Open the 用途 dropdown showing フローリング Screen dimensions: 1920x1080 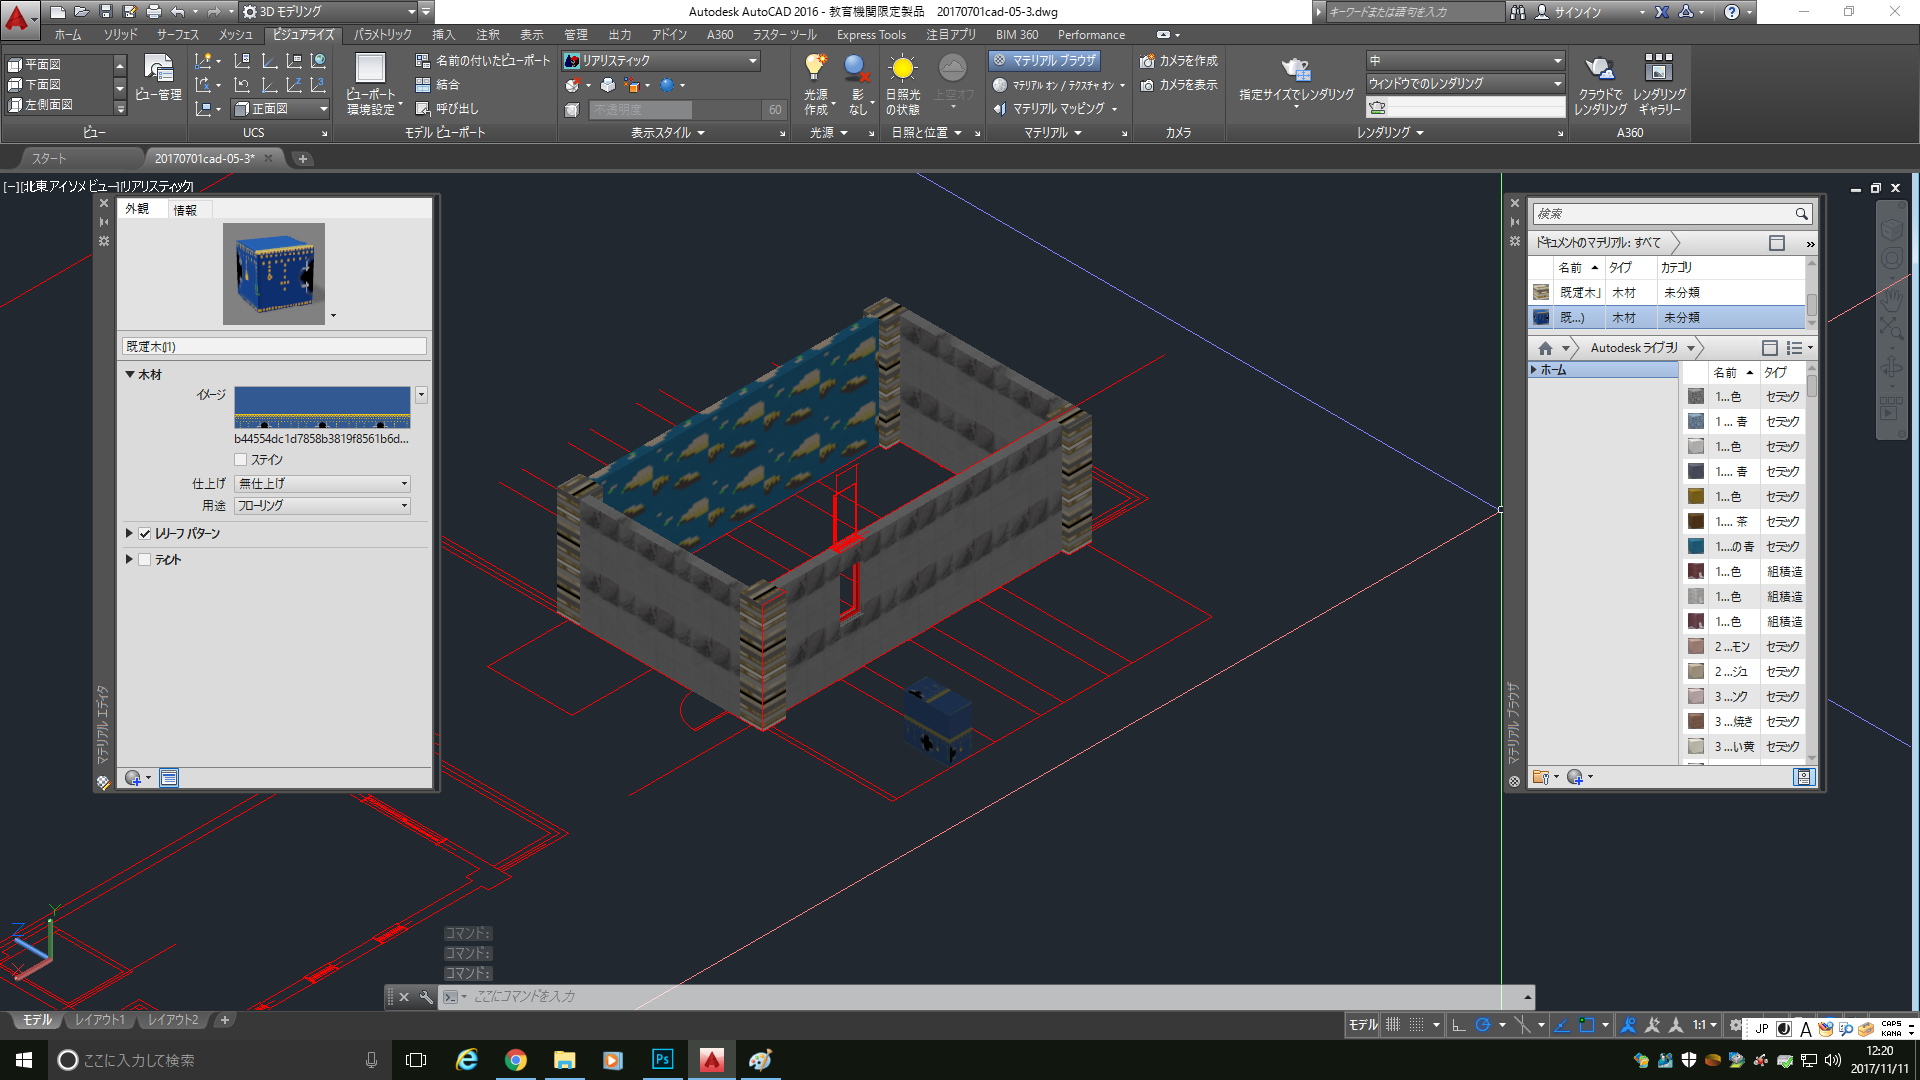coord(322,506)
